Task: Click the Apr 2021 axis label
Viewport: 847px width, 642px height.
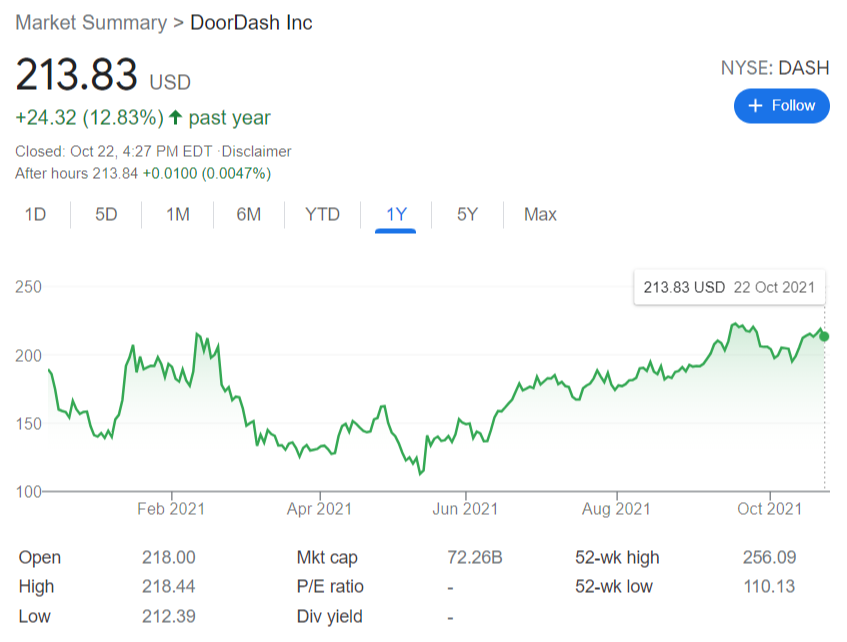Action: point(319,509)
